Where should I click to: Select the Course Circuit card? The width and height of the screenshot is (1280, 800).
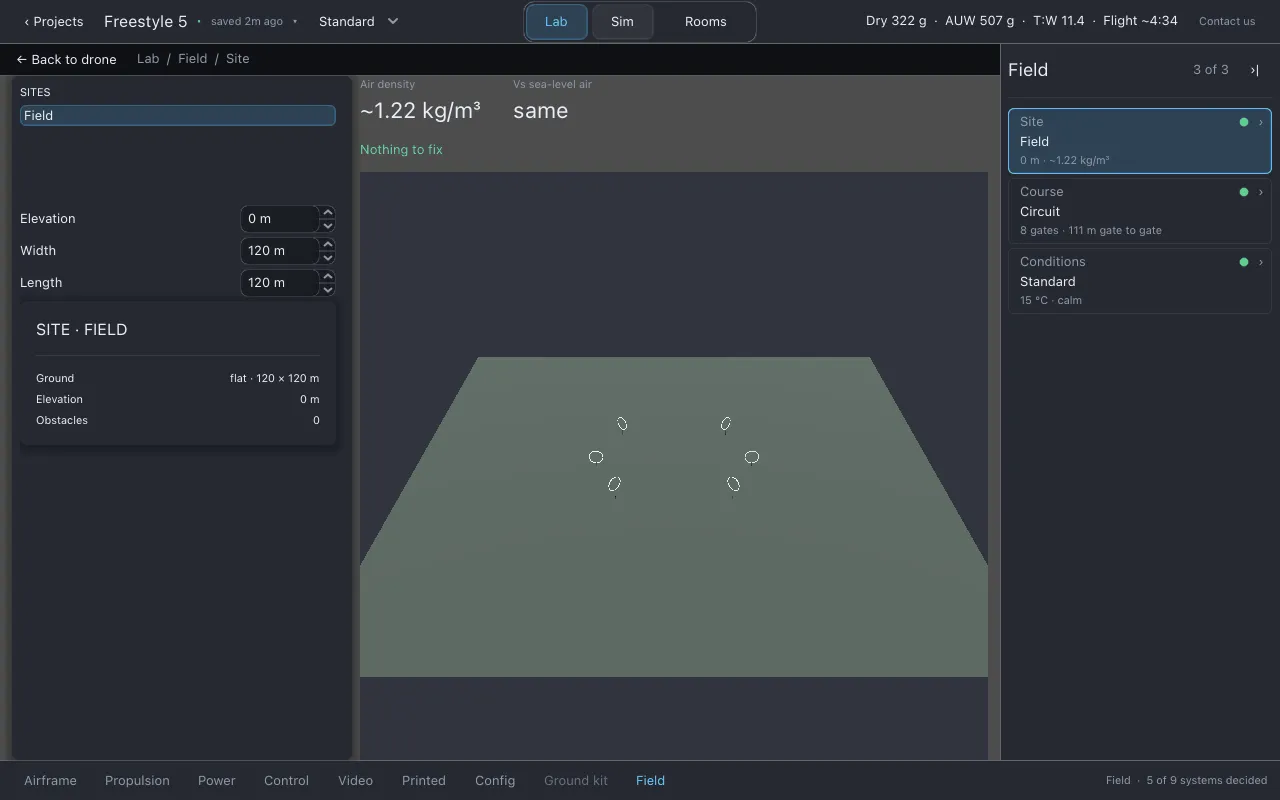(1140, 211)
